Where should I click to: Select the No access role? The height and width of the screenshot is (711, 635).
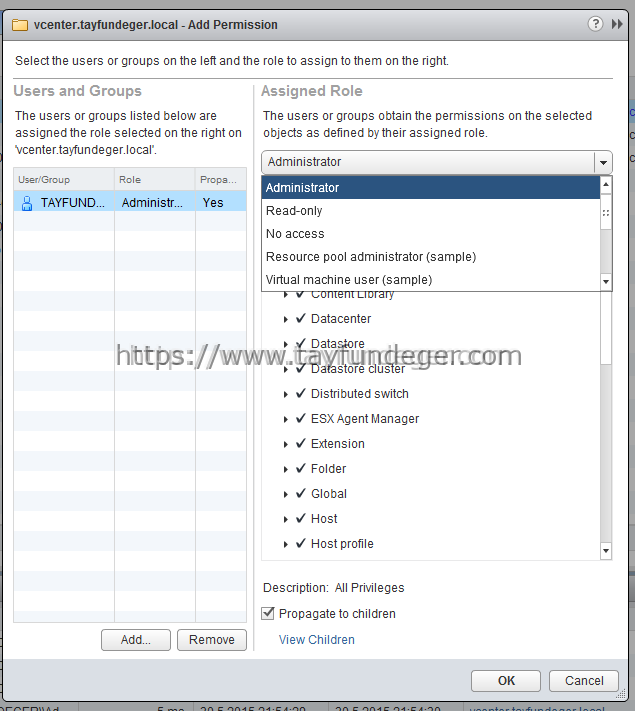point(431,234)
